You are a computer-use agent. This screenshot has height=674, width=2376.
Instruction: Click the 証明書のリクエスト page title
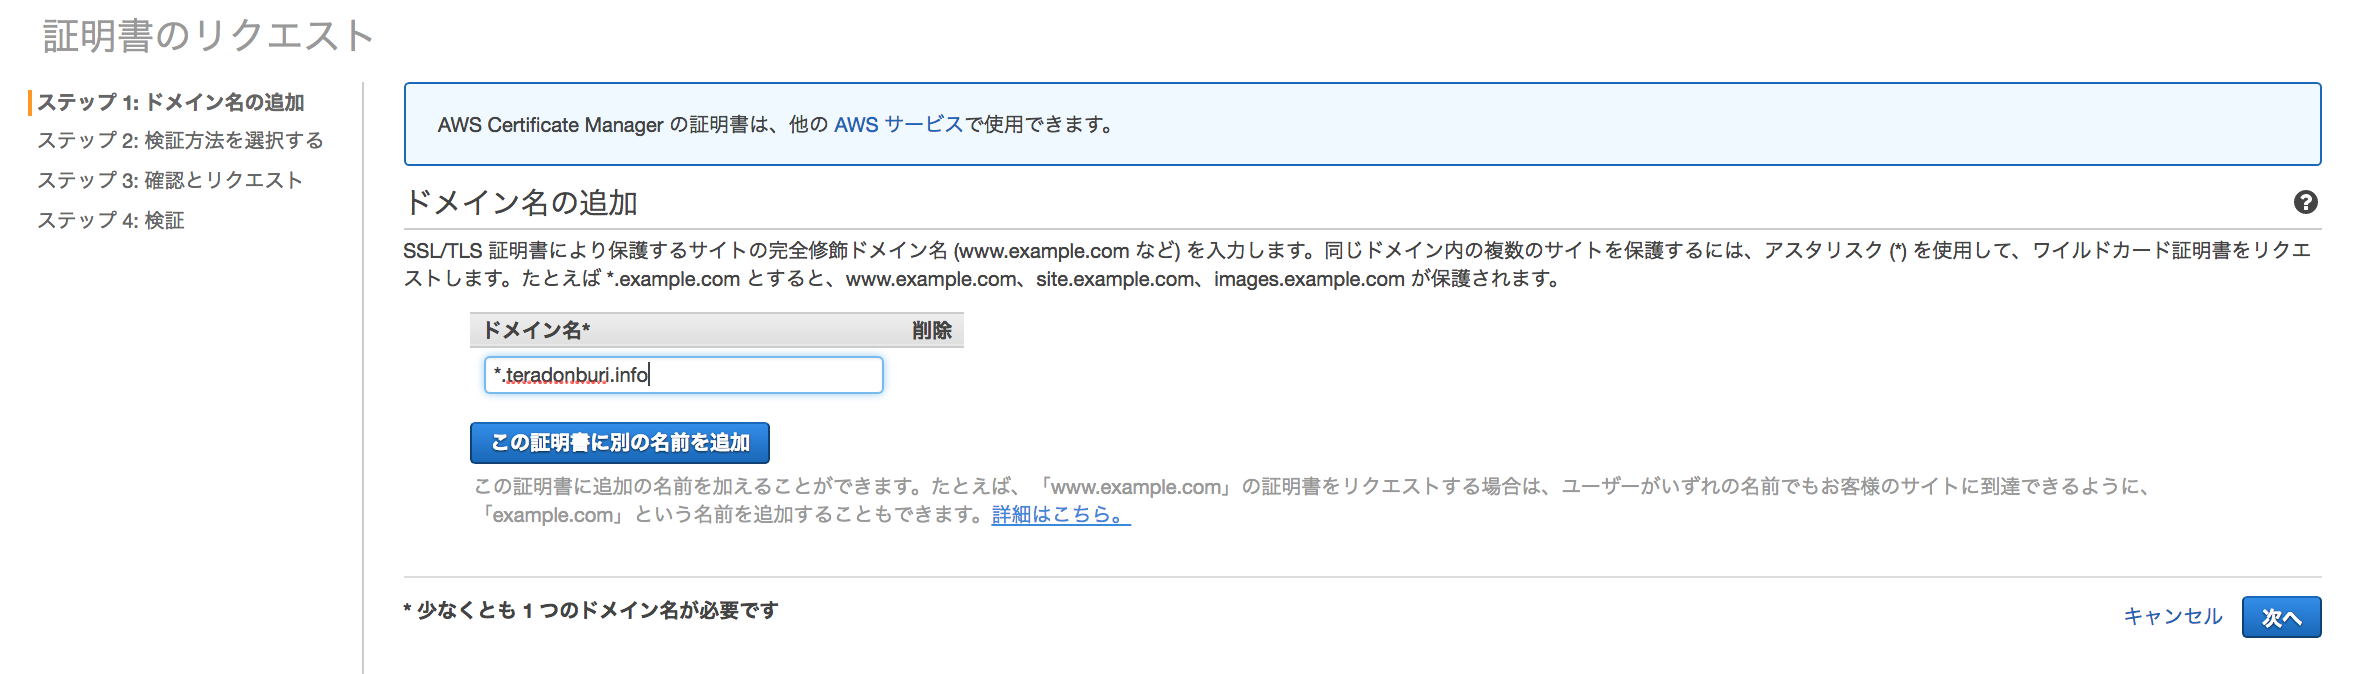[x=208, y=36]
